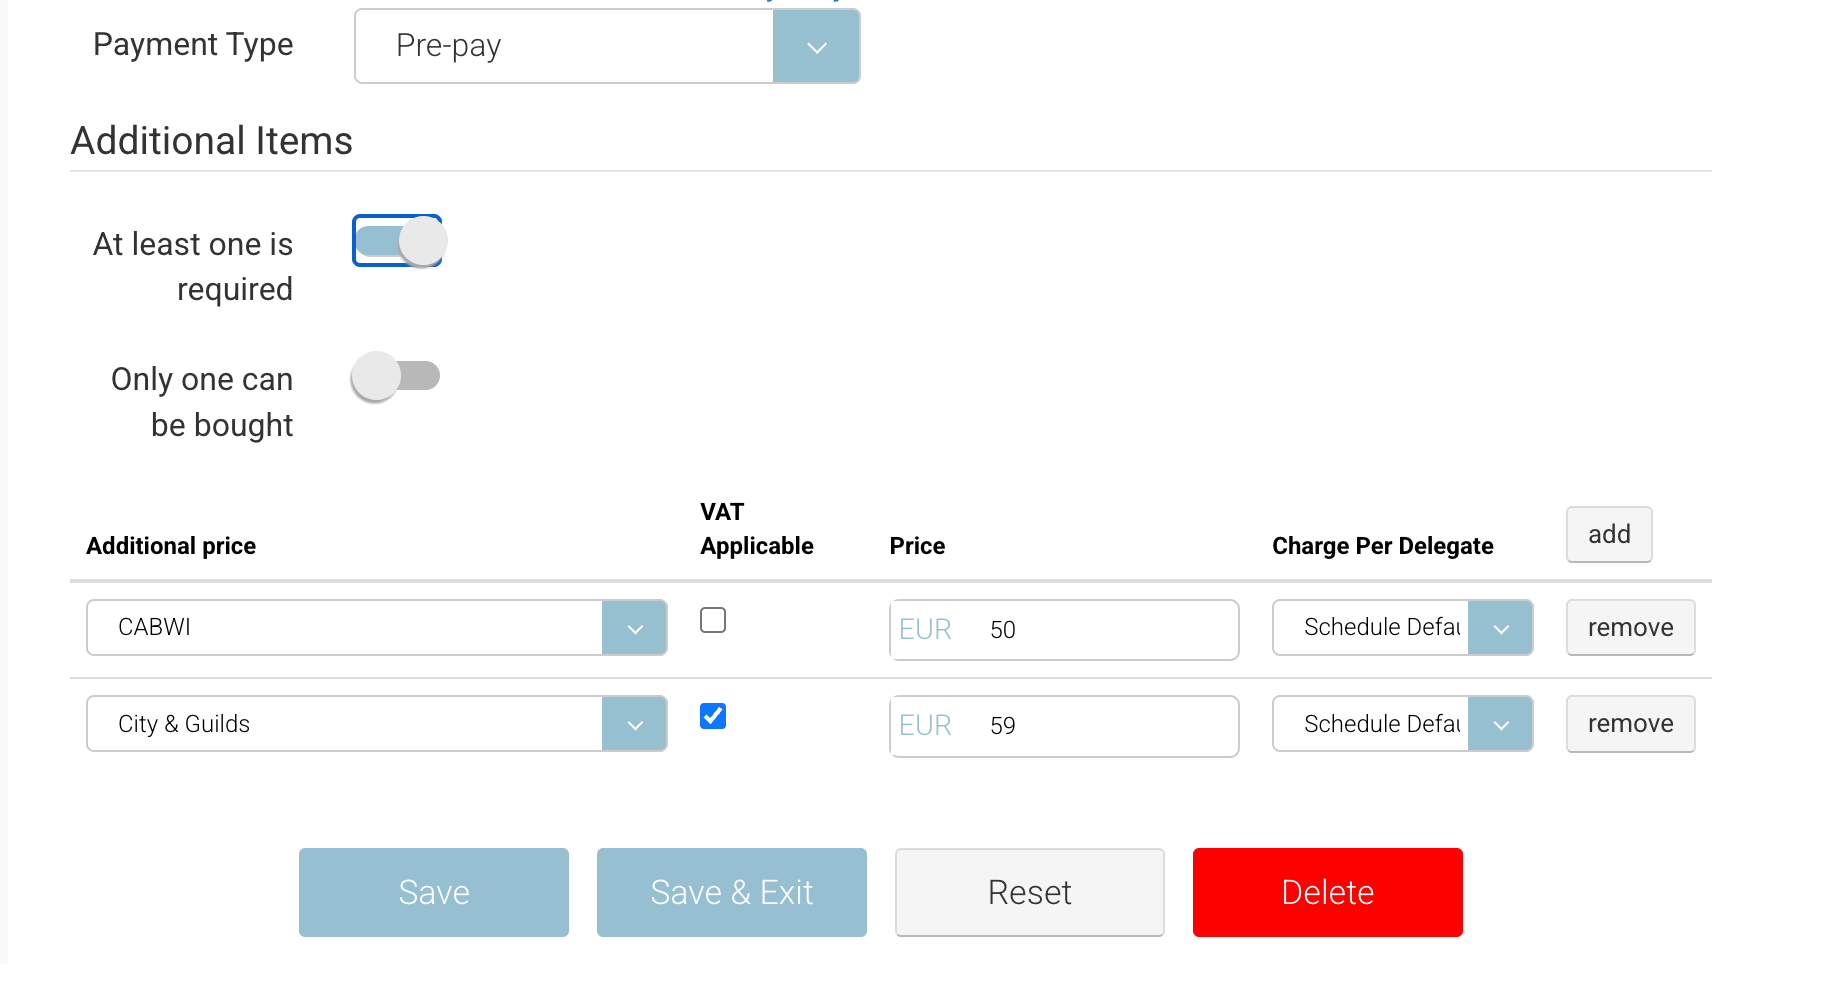Click the chevron arrow on City & Guilds selector
The height and width of the screenshot is (994, 1828).
pos(634,724)
